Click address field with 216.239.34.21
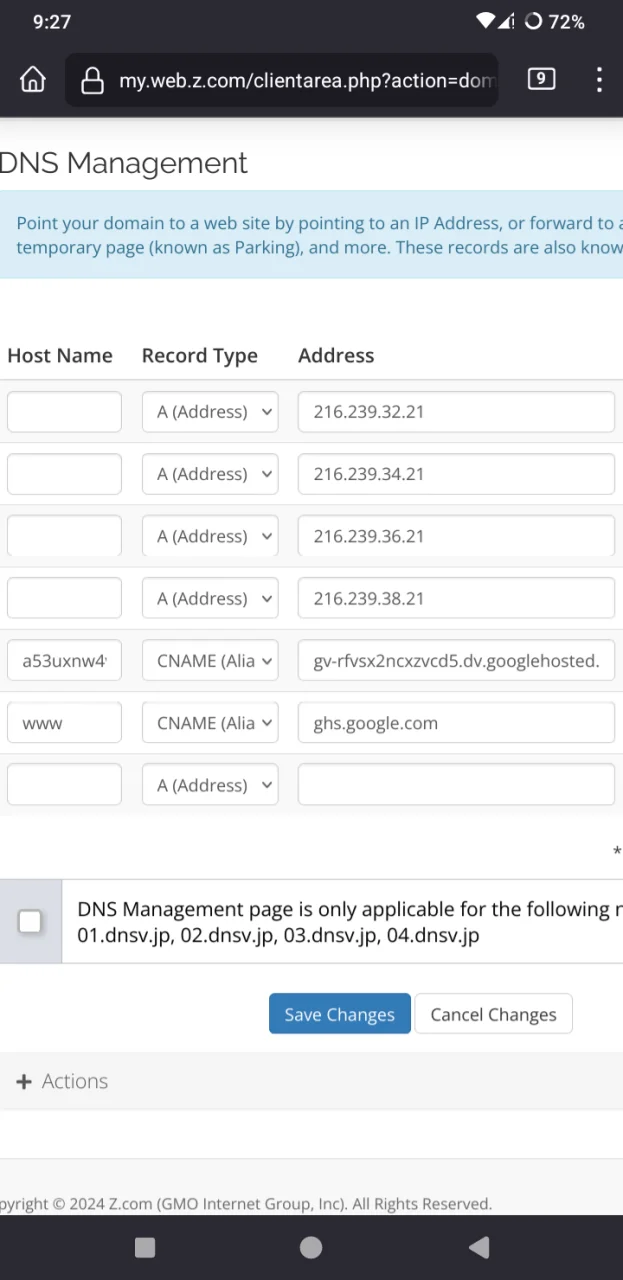The width and height of the screenshot is (623, 1280). click(456, 474)
